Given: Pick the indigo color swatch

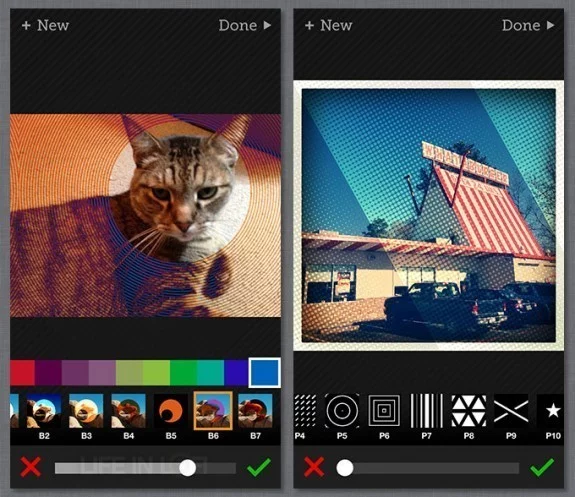Looking at the screenshot, I should 237,372.
